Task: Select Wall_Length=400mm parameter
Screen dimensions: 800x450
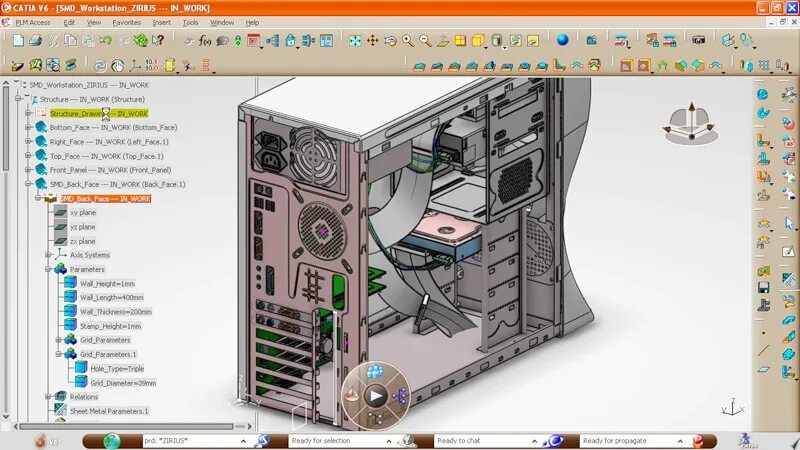Action: pyautogui.click(x=112, y=297)
